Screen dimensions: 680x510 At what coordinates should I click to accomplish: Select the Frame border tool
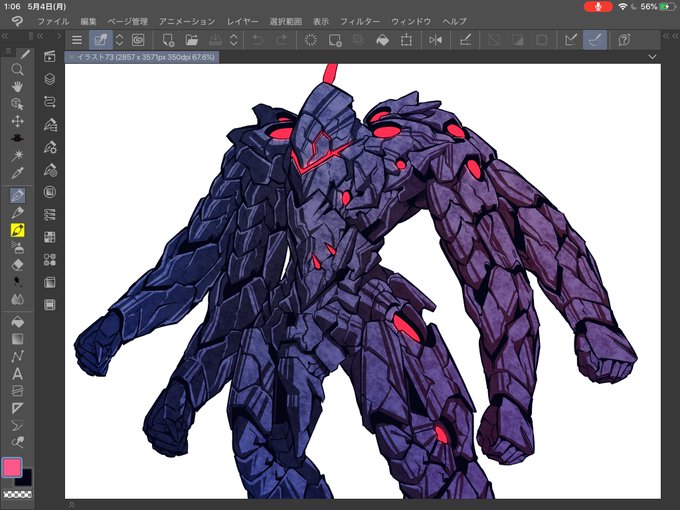(x=17, y=391)
